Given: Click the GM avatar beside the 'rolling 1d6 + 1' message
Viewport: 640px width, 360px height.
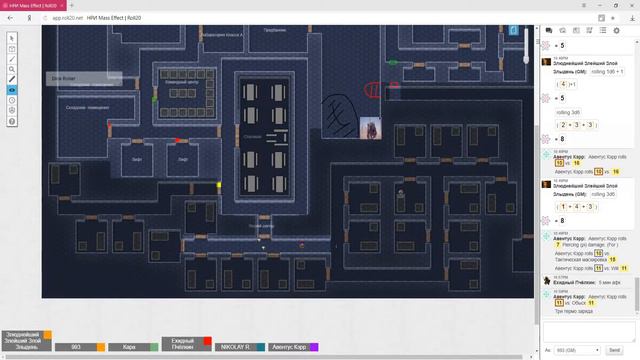Looking at the screenshot, I should click(x=546, y=62).
